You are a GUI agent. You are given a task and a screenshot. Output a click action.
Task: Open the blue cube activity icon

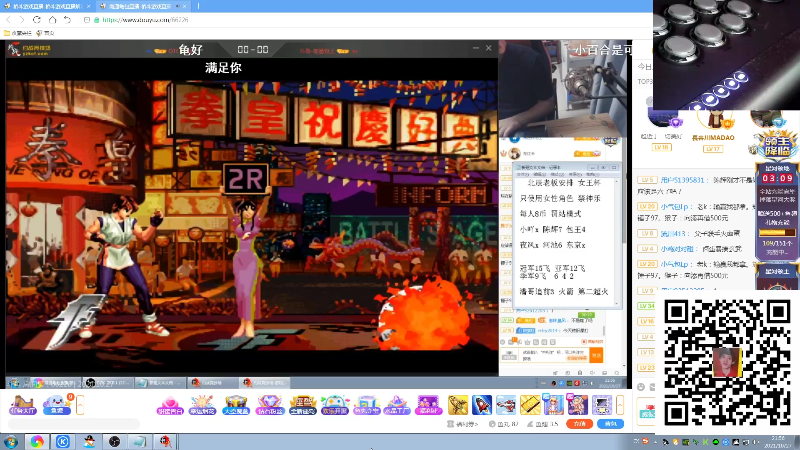pos(367,405)
